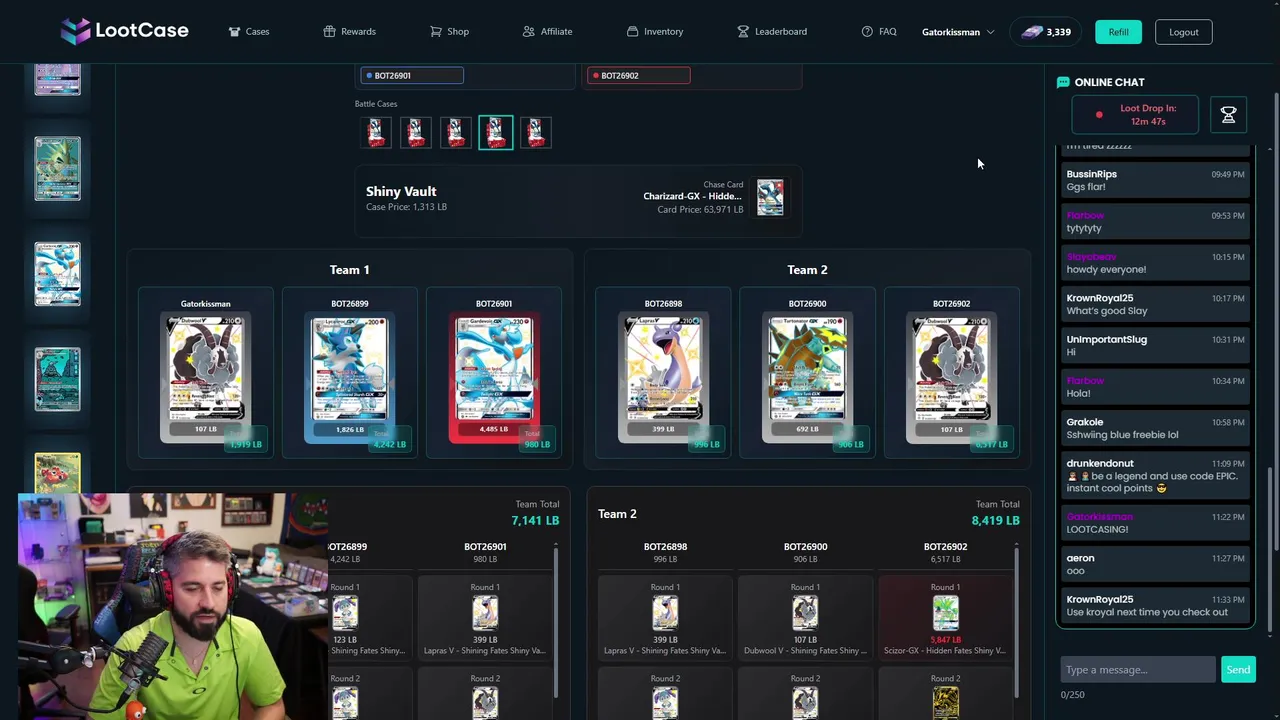Click the Round 1 card under BOT26899 column
This screenshot has width=1280, height=720.
345,613
